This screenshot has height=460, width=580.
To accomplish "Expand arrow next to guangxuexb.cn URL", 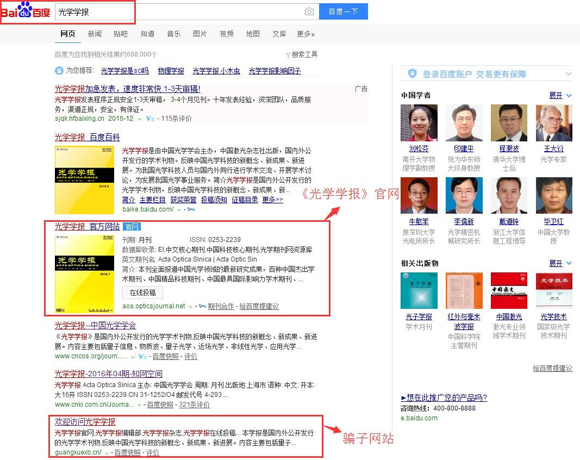I will (x=107, y=453).
